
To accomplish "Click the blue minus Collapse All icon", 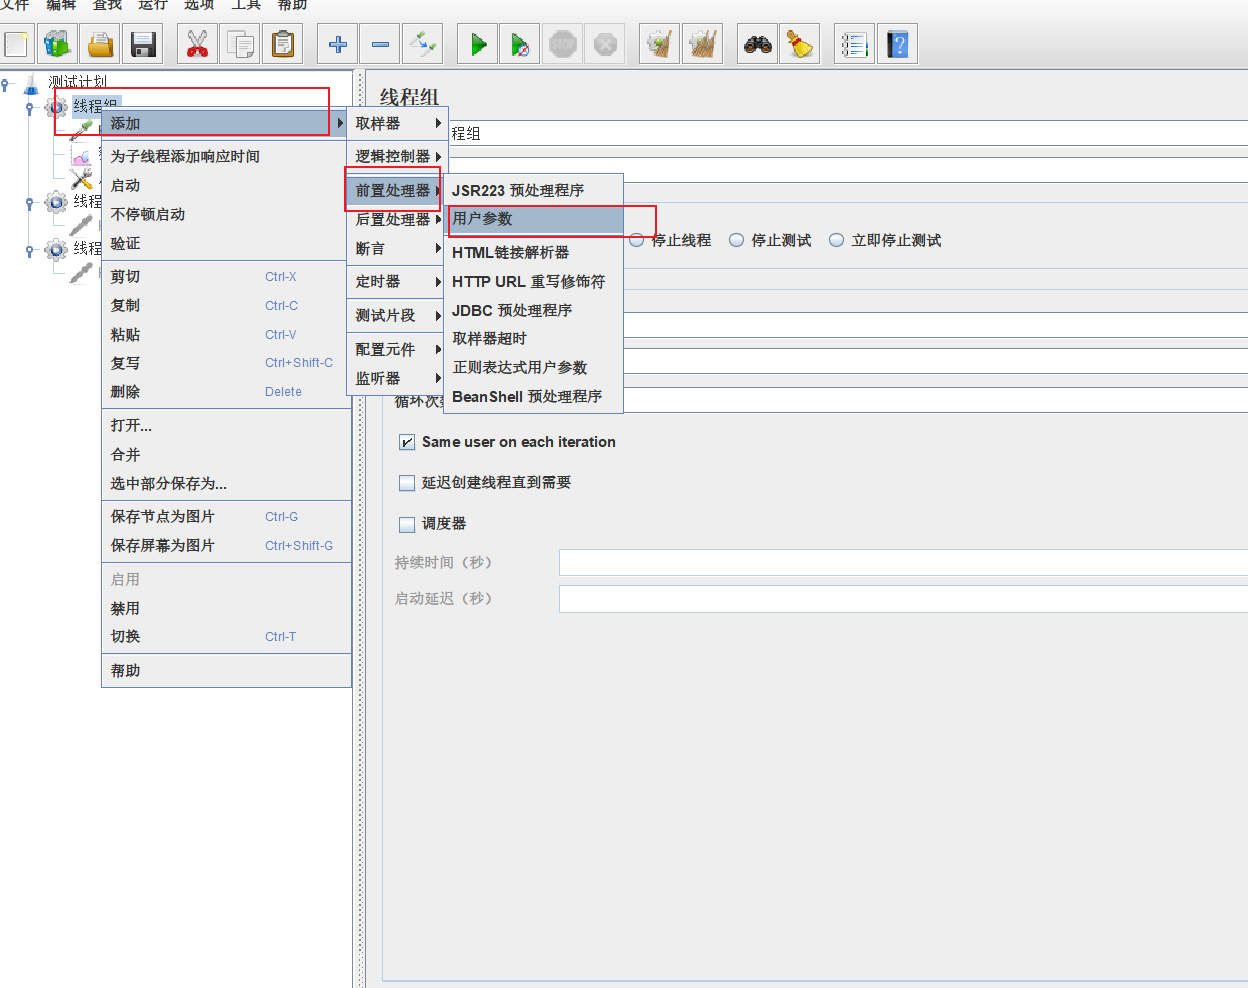I will (380, 44).
